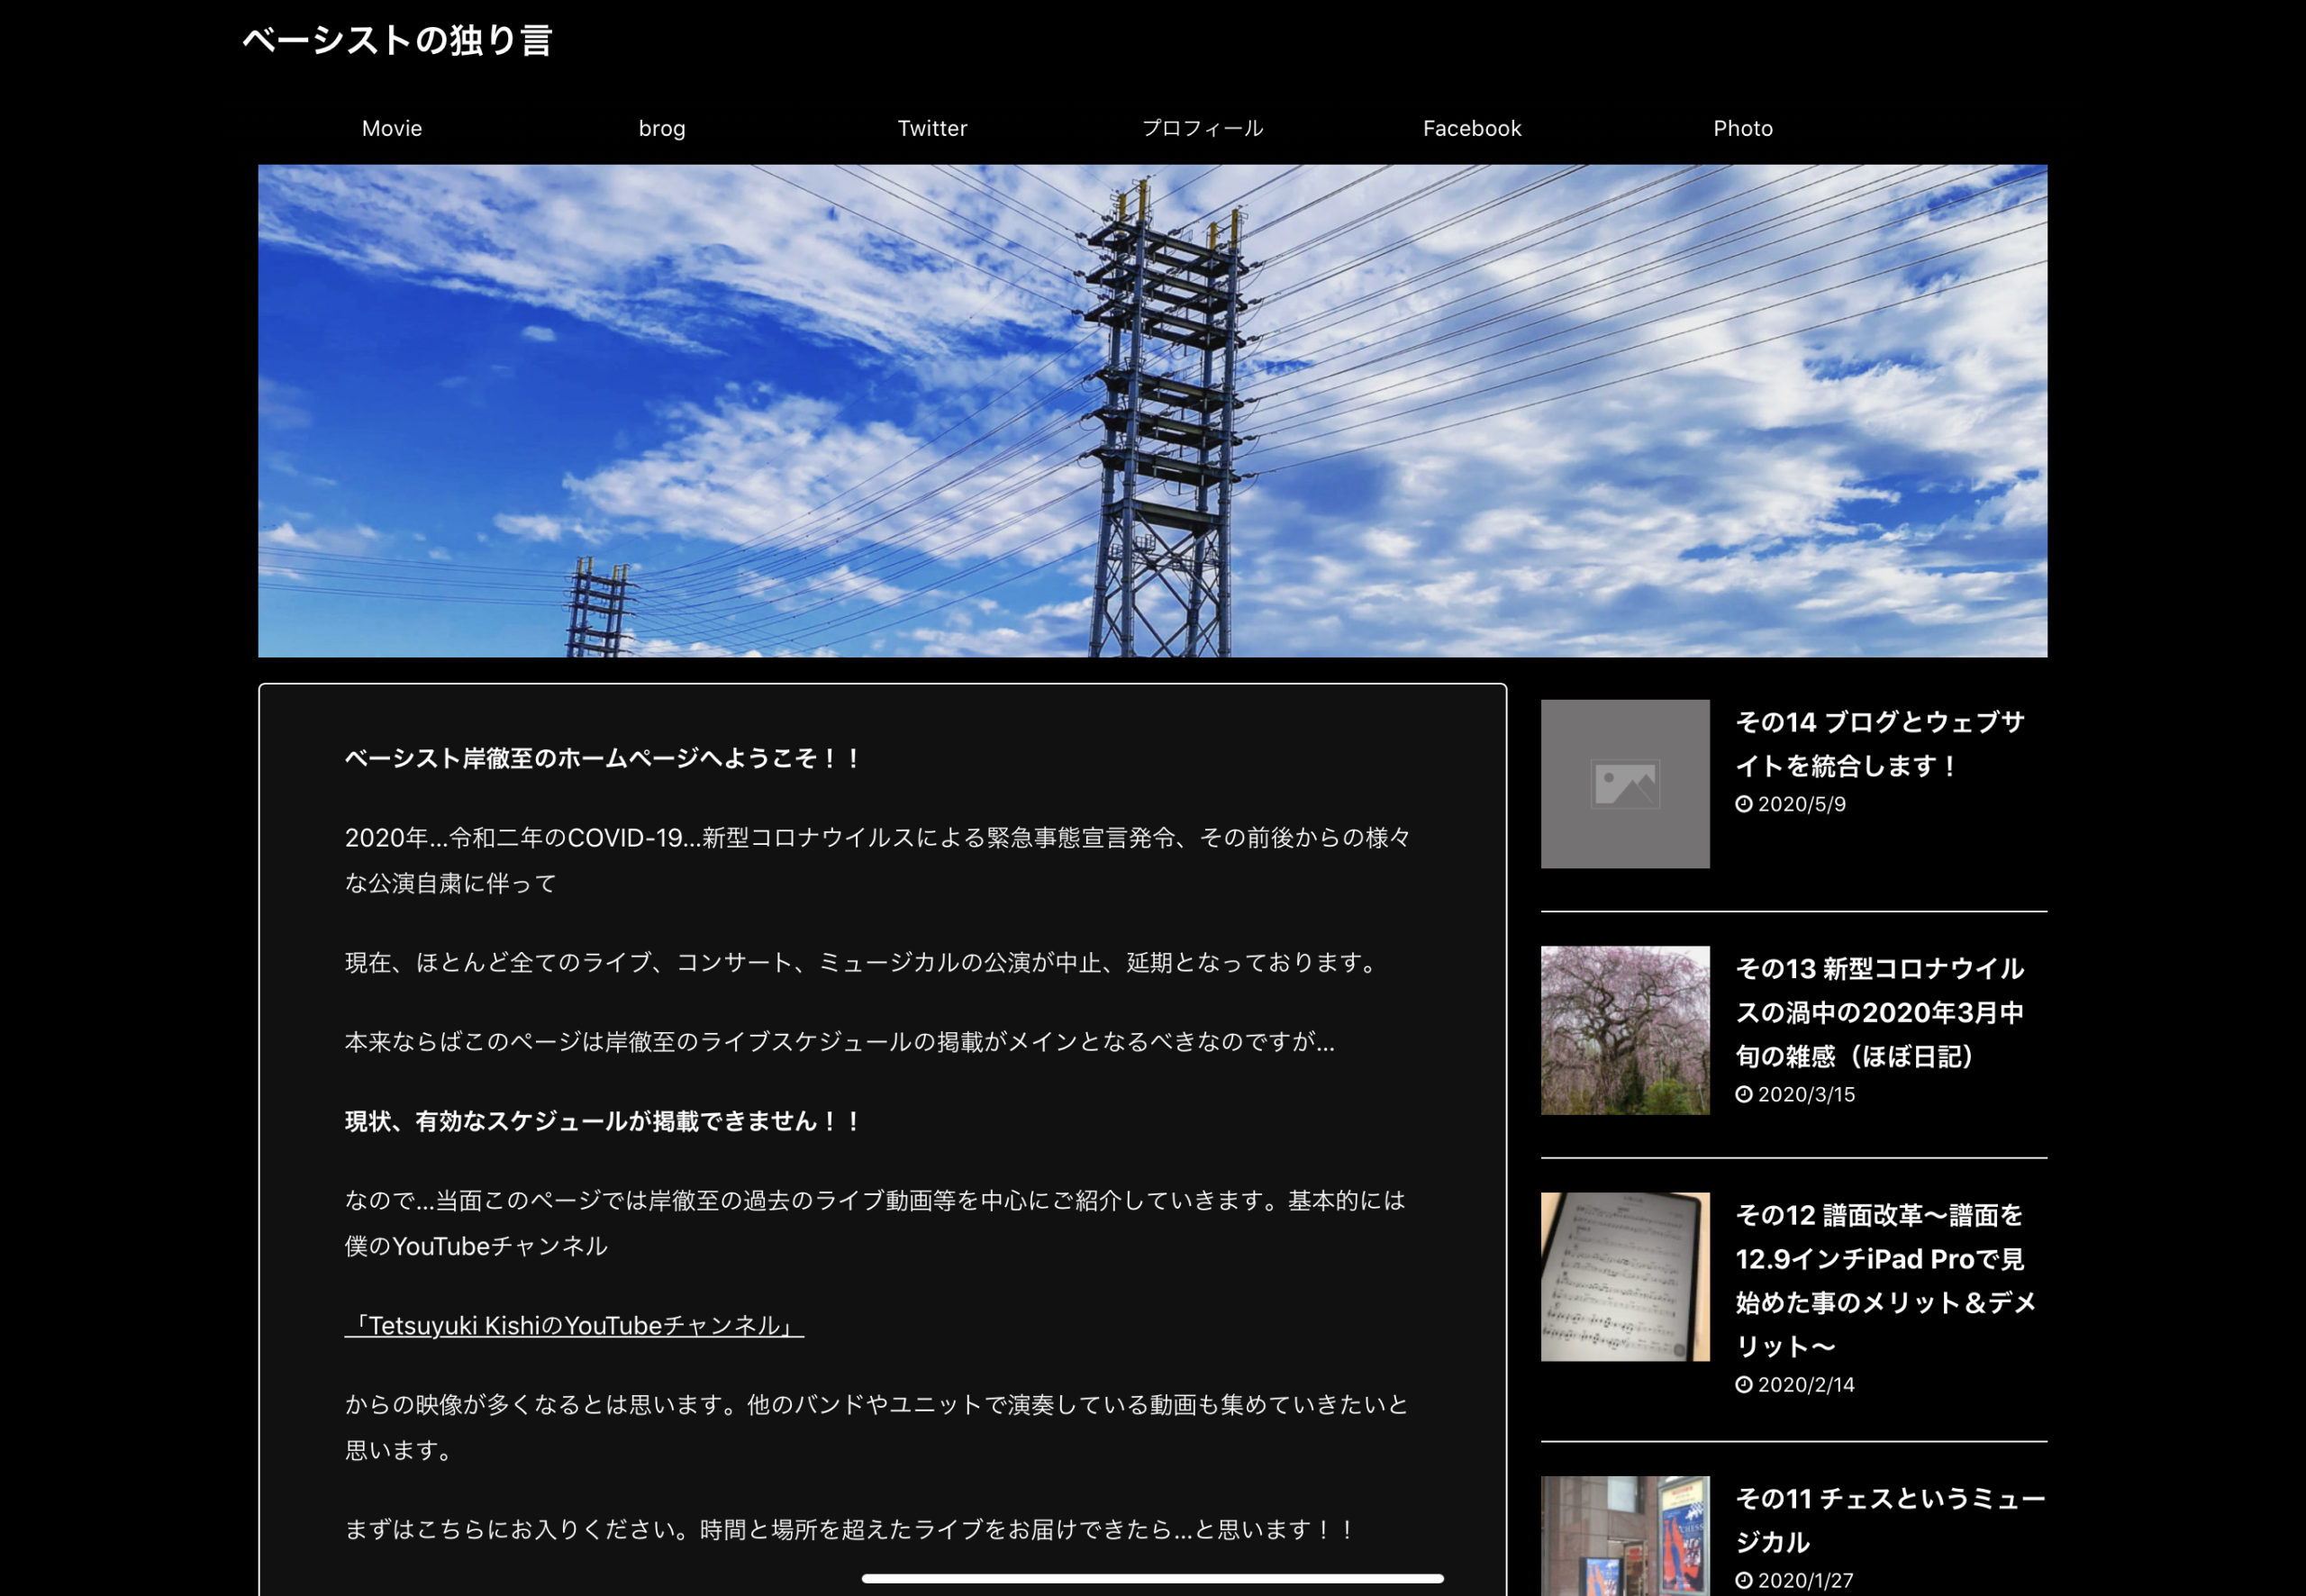Click the paragraph starting 本来ならばこのページは岸徹至の

[x=840, y=1041]
